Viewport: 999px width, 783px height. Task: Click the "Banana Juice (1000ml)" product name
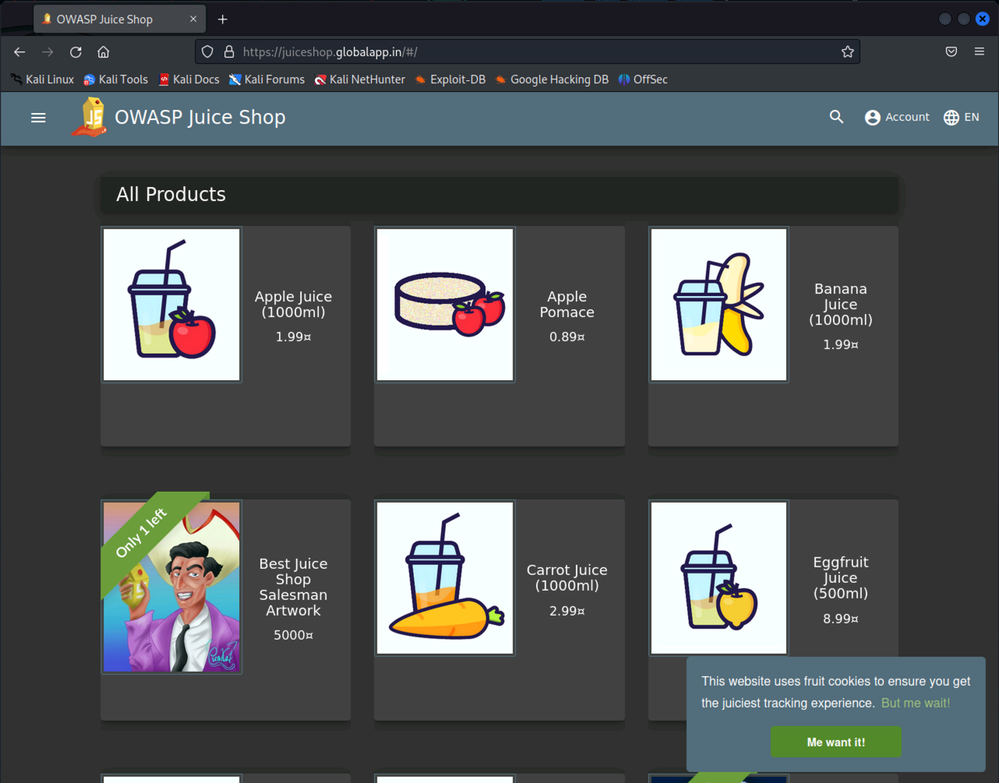(x=840, y=304)
